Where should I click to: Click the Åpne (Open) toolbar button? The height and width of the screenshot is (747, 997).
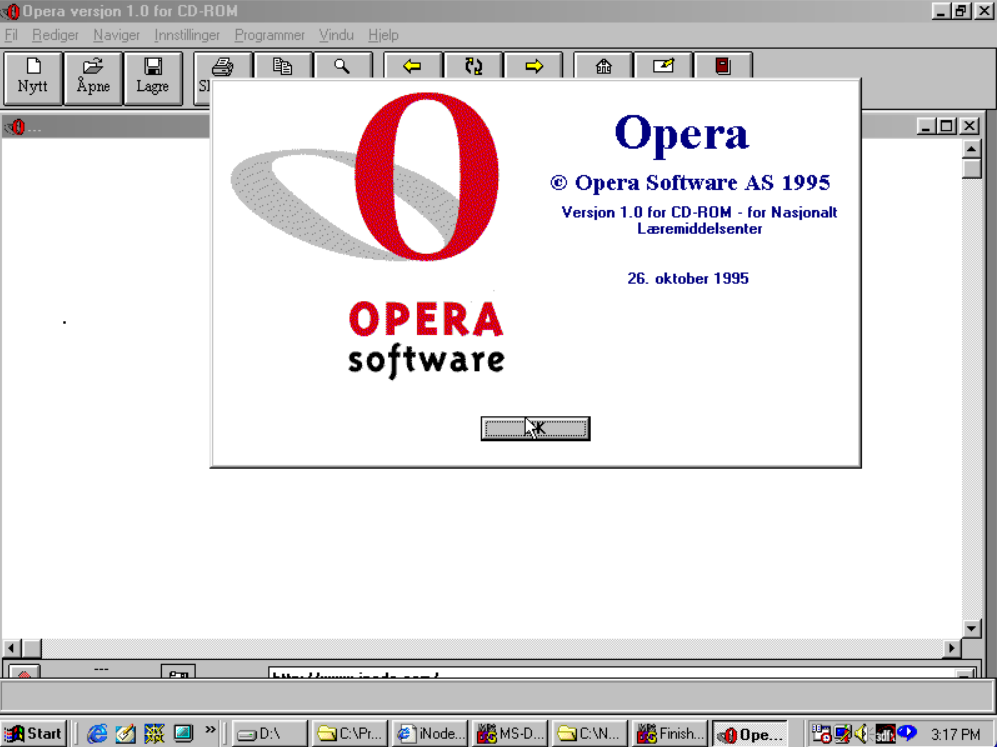[x=93, y=77]
